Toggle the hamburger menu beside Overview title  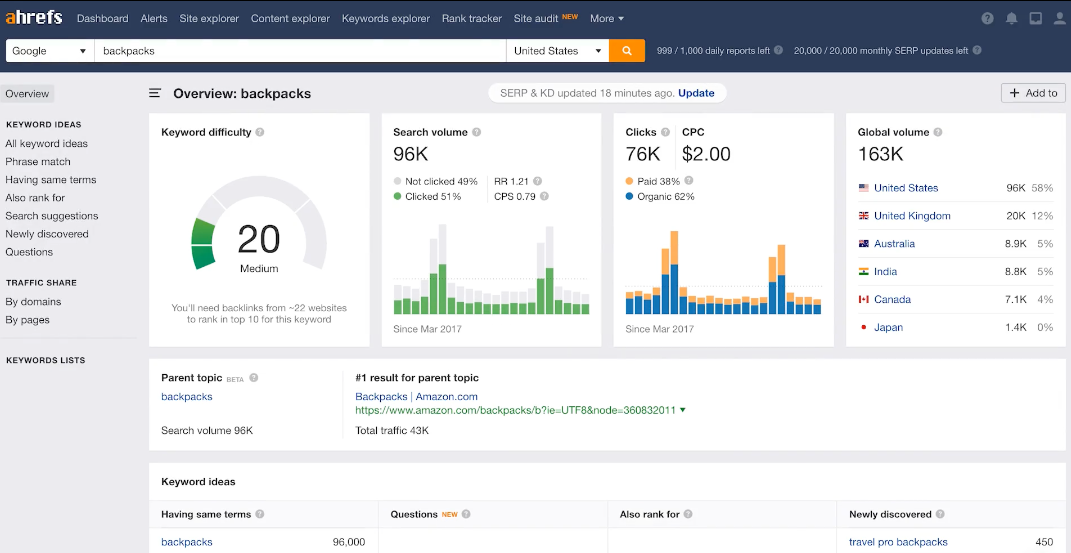[155, 93]
